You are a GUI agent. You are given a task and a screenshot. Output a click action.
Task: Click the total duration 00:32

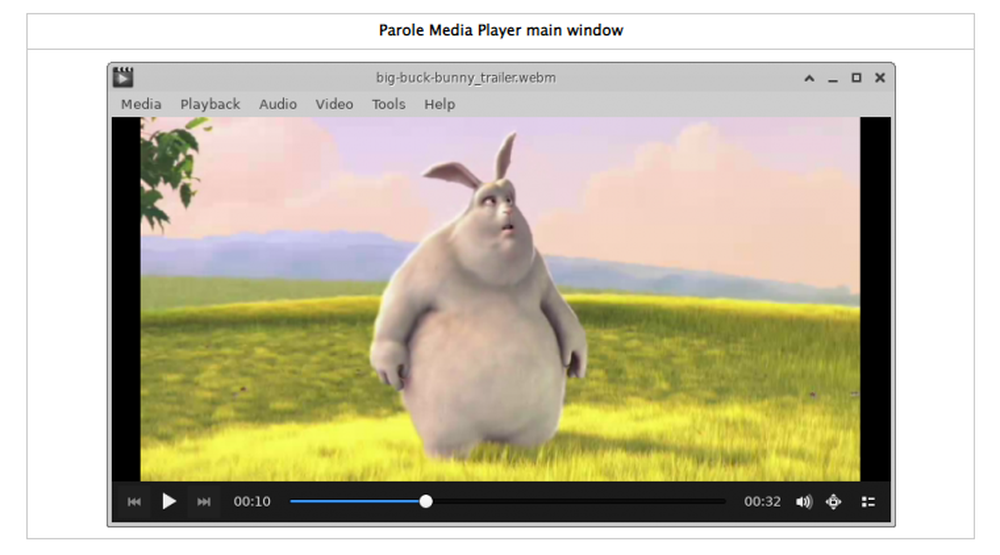tap(762, 501)
